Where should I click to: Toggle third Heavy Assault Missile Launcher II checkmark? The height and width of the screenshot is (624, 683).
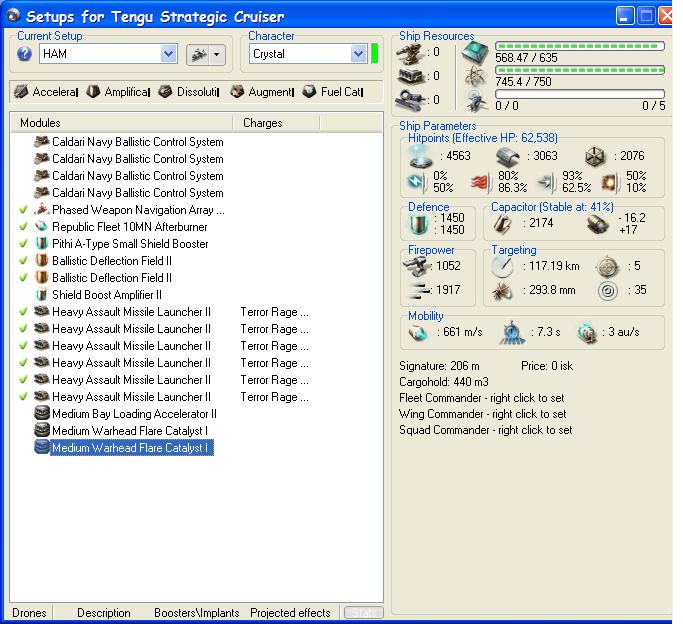[24, 346]
